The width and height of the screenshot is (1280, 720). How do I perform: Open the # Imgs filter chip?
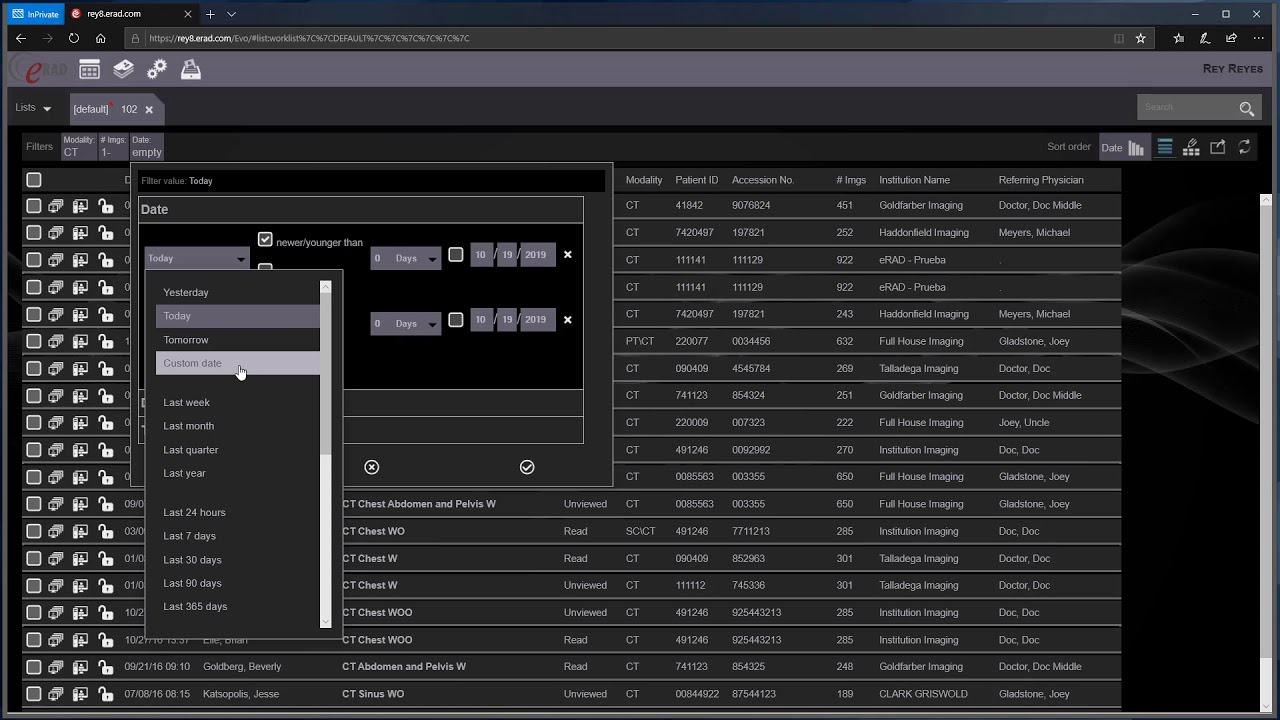[112, 147]
